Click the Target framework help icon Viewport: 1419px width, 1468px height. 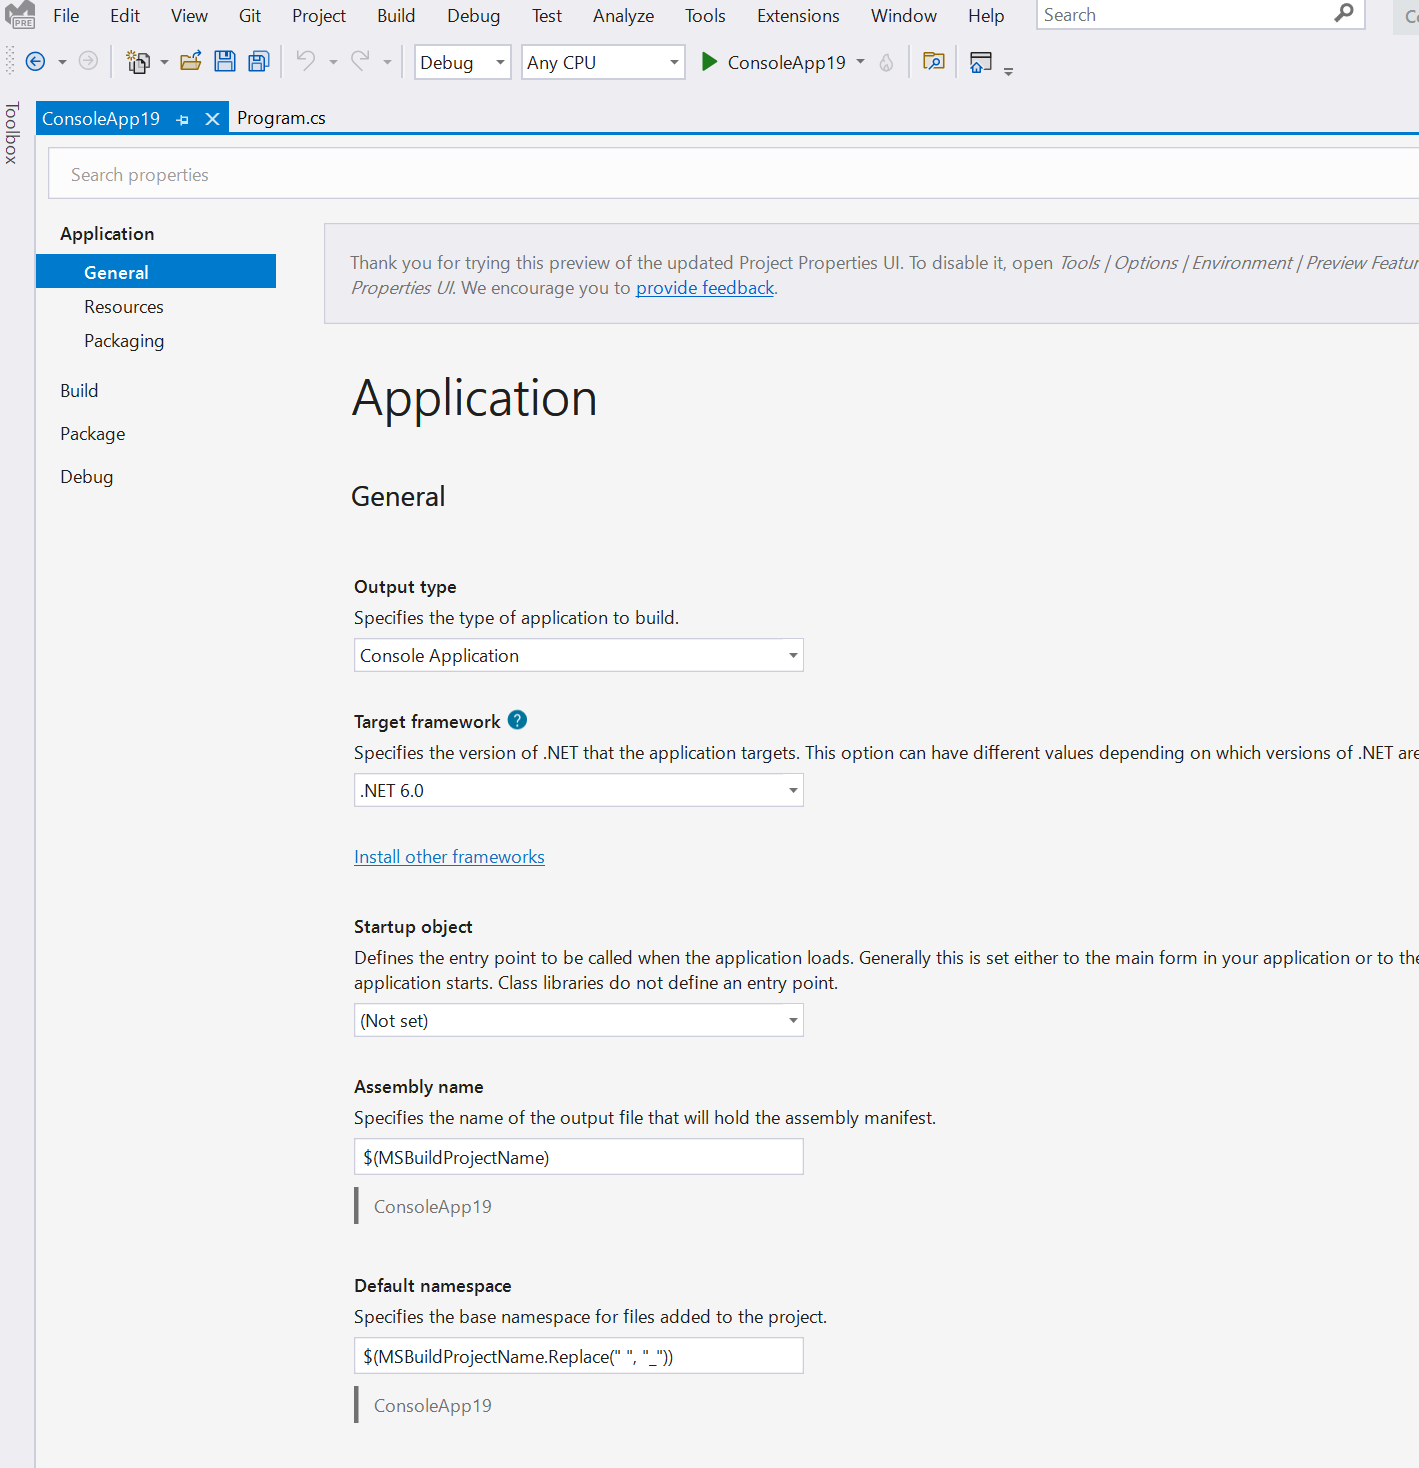[517, 720]
